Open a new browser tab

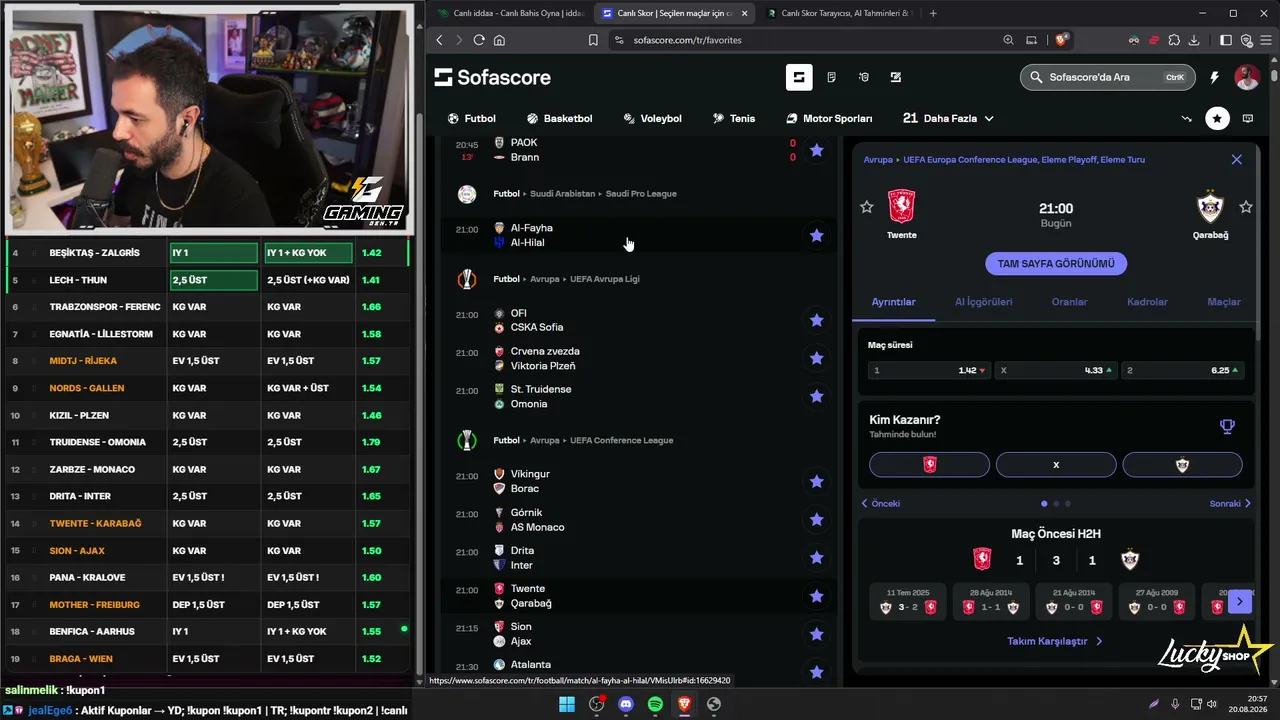point(933,13)
